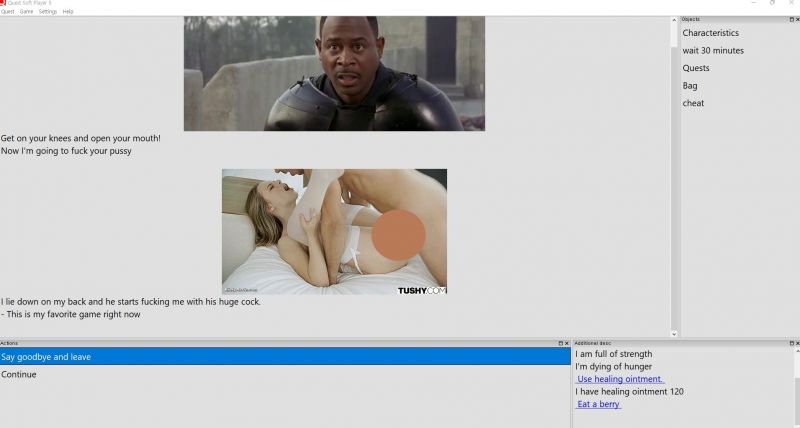Select the cheat entry in Objects
800x428 pixels.
click(x=693, y=103)
